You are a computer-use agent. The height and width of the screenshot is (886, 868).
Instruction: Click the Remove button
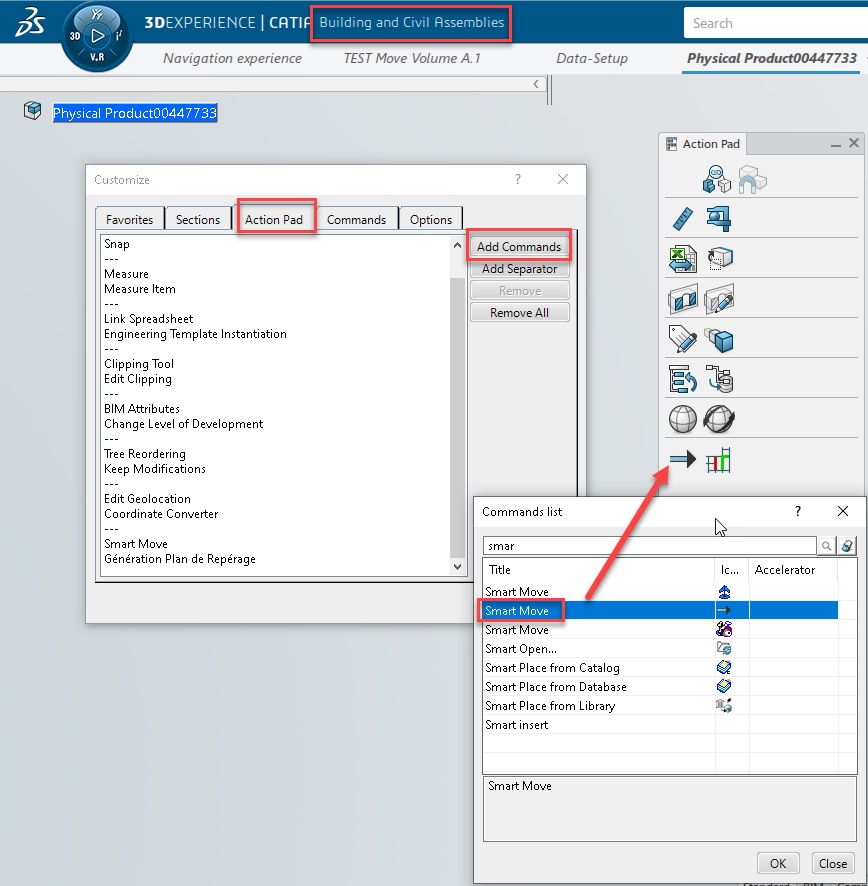pos(519,290)
